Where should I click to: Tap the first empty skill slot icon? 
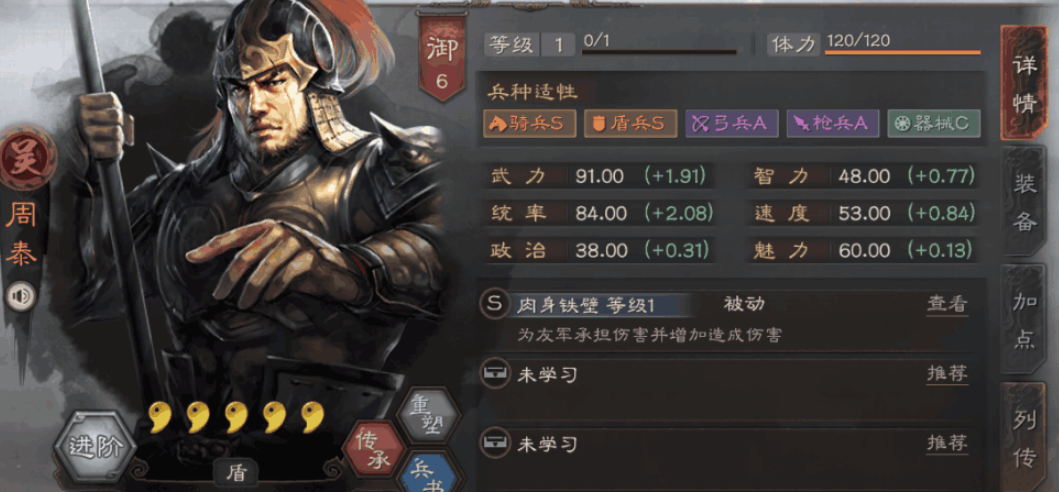495,373
